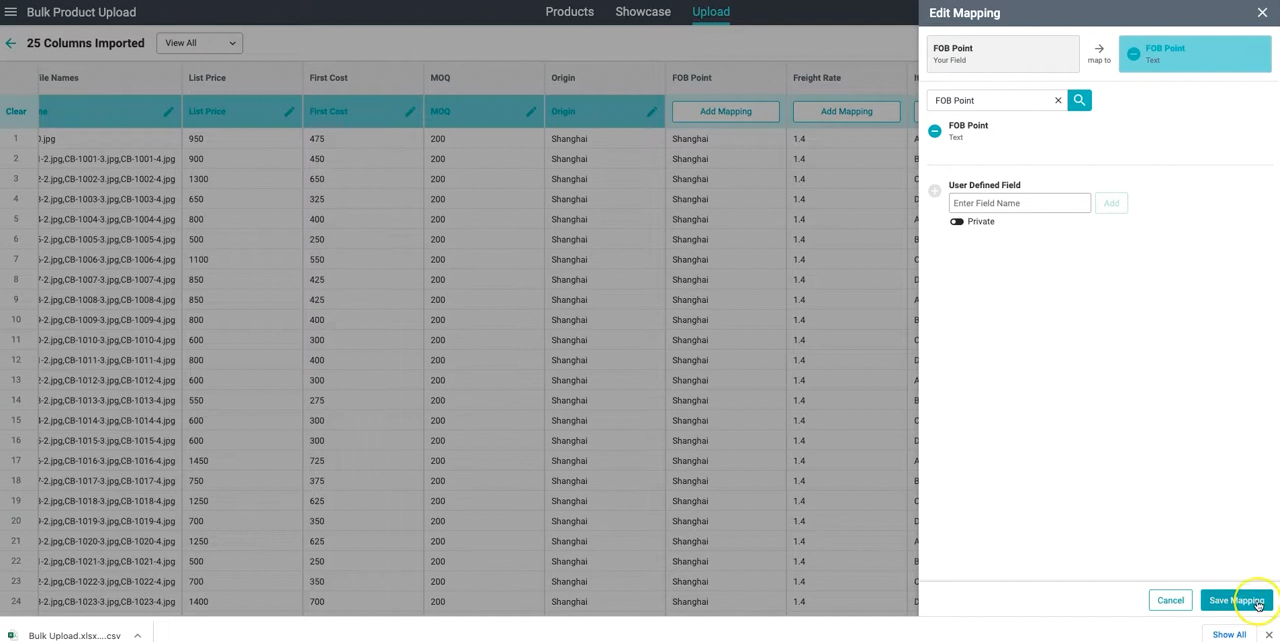Screen dimensions: 1280x642
Task: Deselect FOB Point Text result
Action: click(x=934, y=131)
